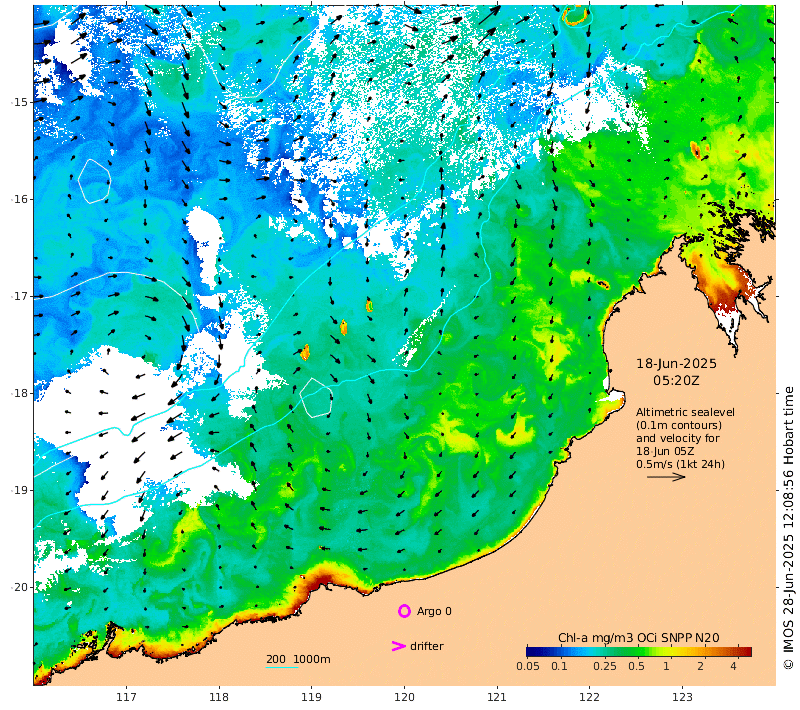Click the 'Altimetric sealevel' caption line
The height and width of the screenshot is (710, 800).
(685, 412)
